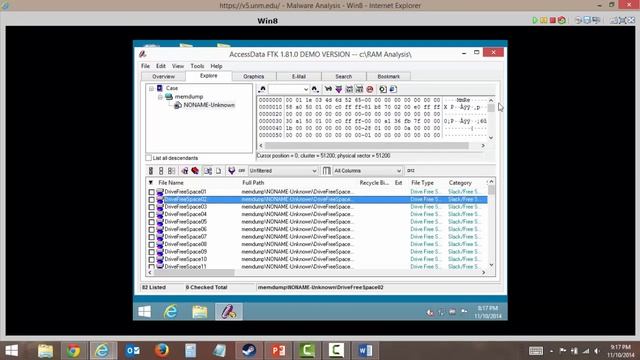Click the file list vertical scrollbar down arrow
This screenshot has height=360, width=640.
[491, 265]
